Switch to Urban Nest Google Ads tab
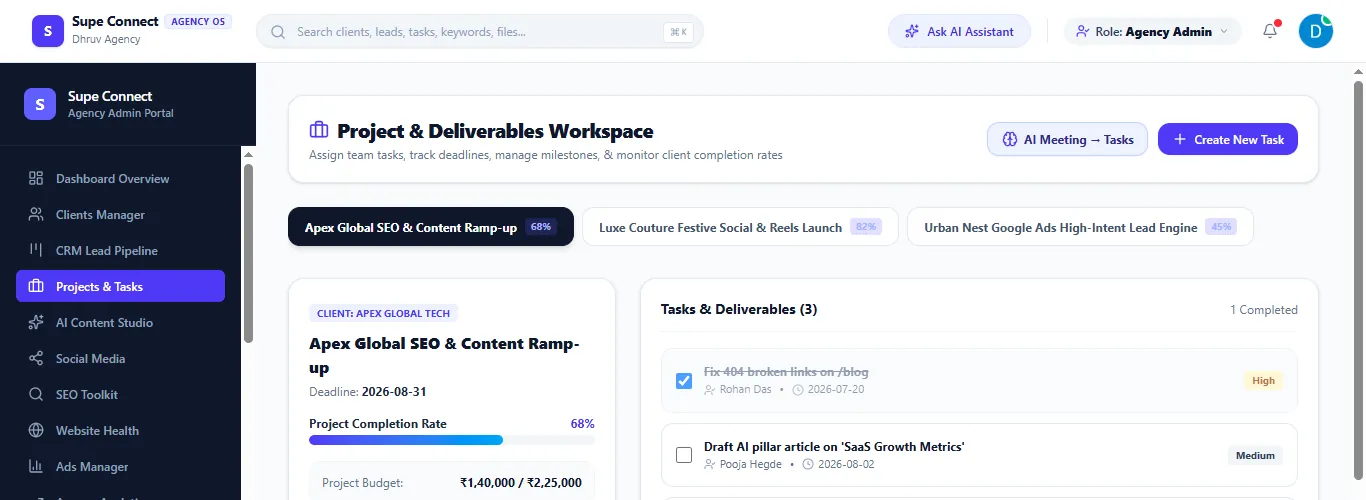1366x500 pixels. pos(1080,227)
